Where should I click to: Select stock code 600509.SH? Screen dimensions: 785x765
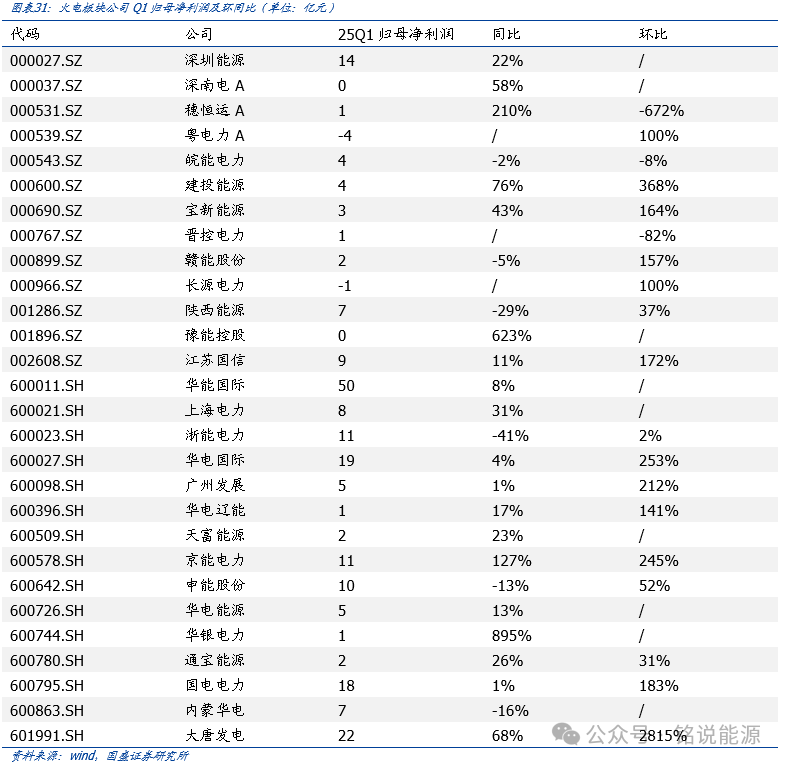pyautogui.click(x=47, y=536)
